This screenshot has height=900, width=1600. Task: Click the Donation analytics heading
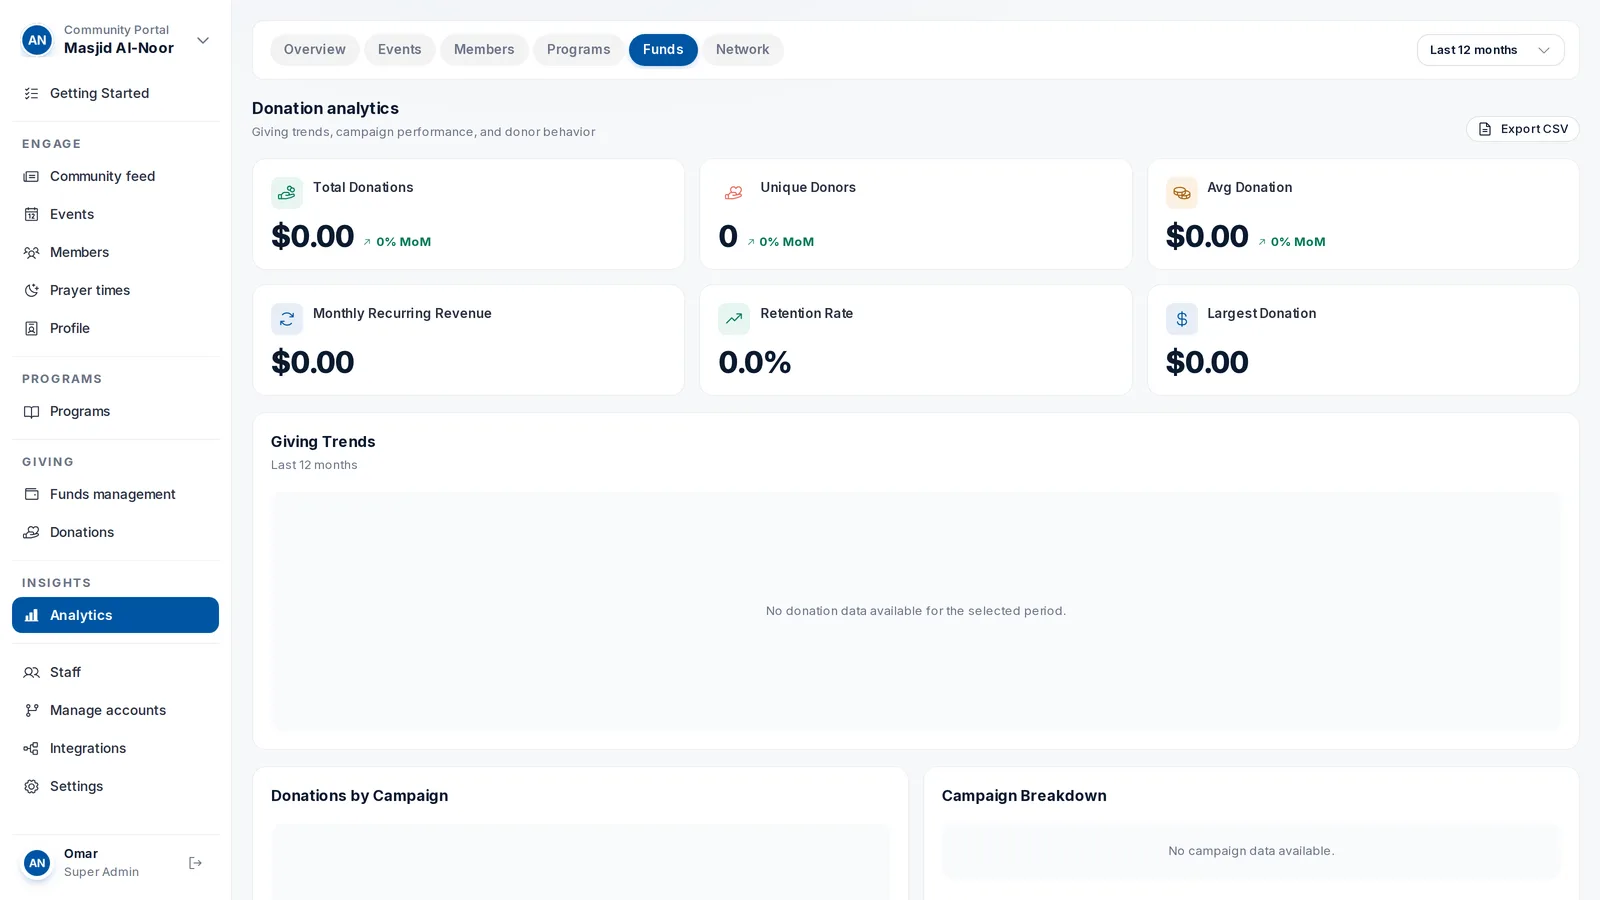point(325,108)
